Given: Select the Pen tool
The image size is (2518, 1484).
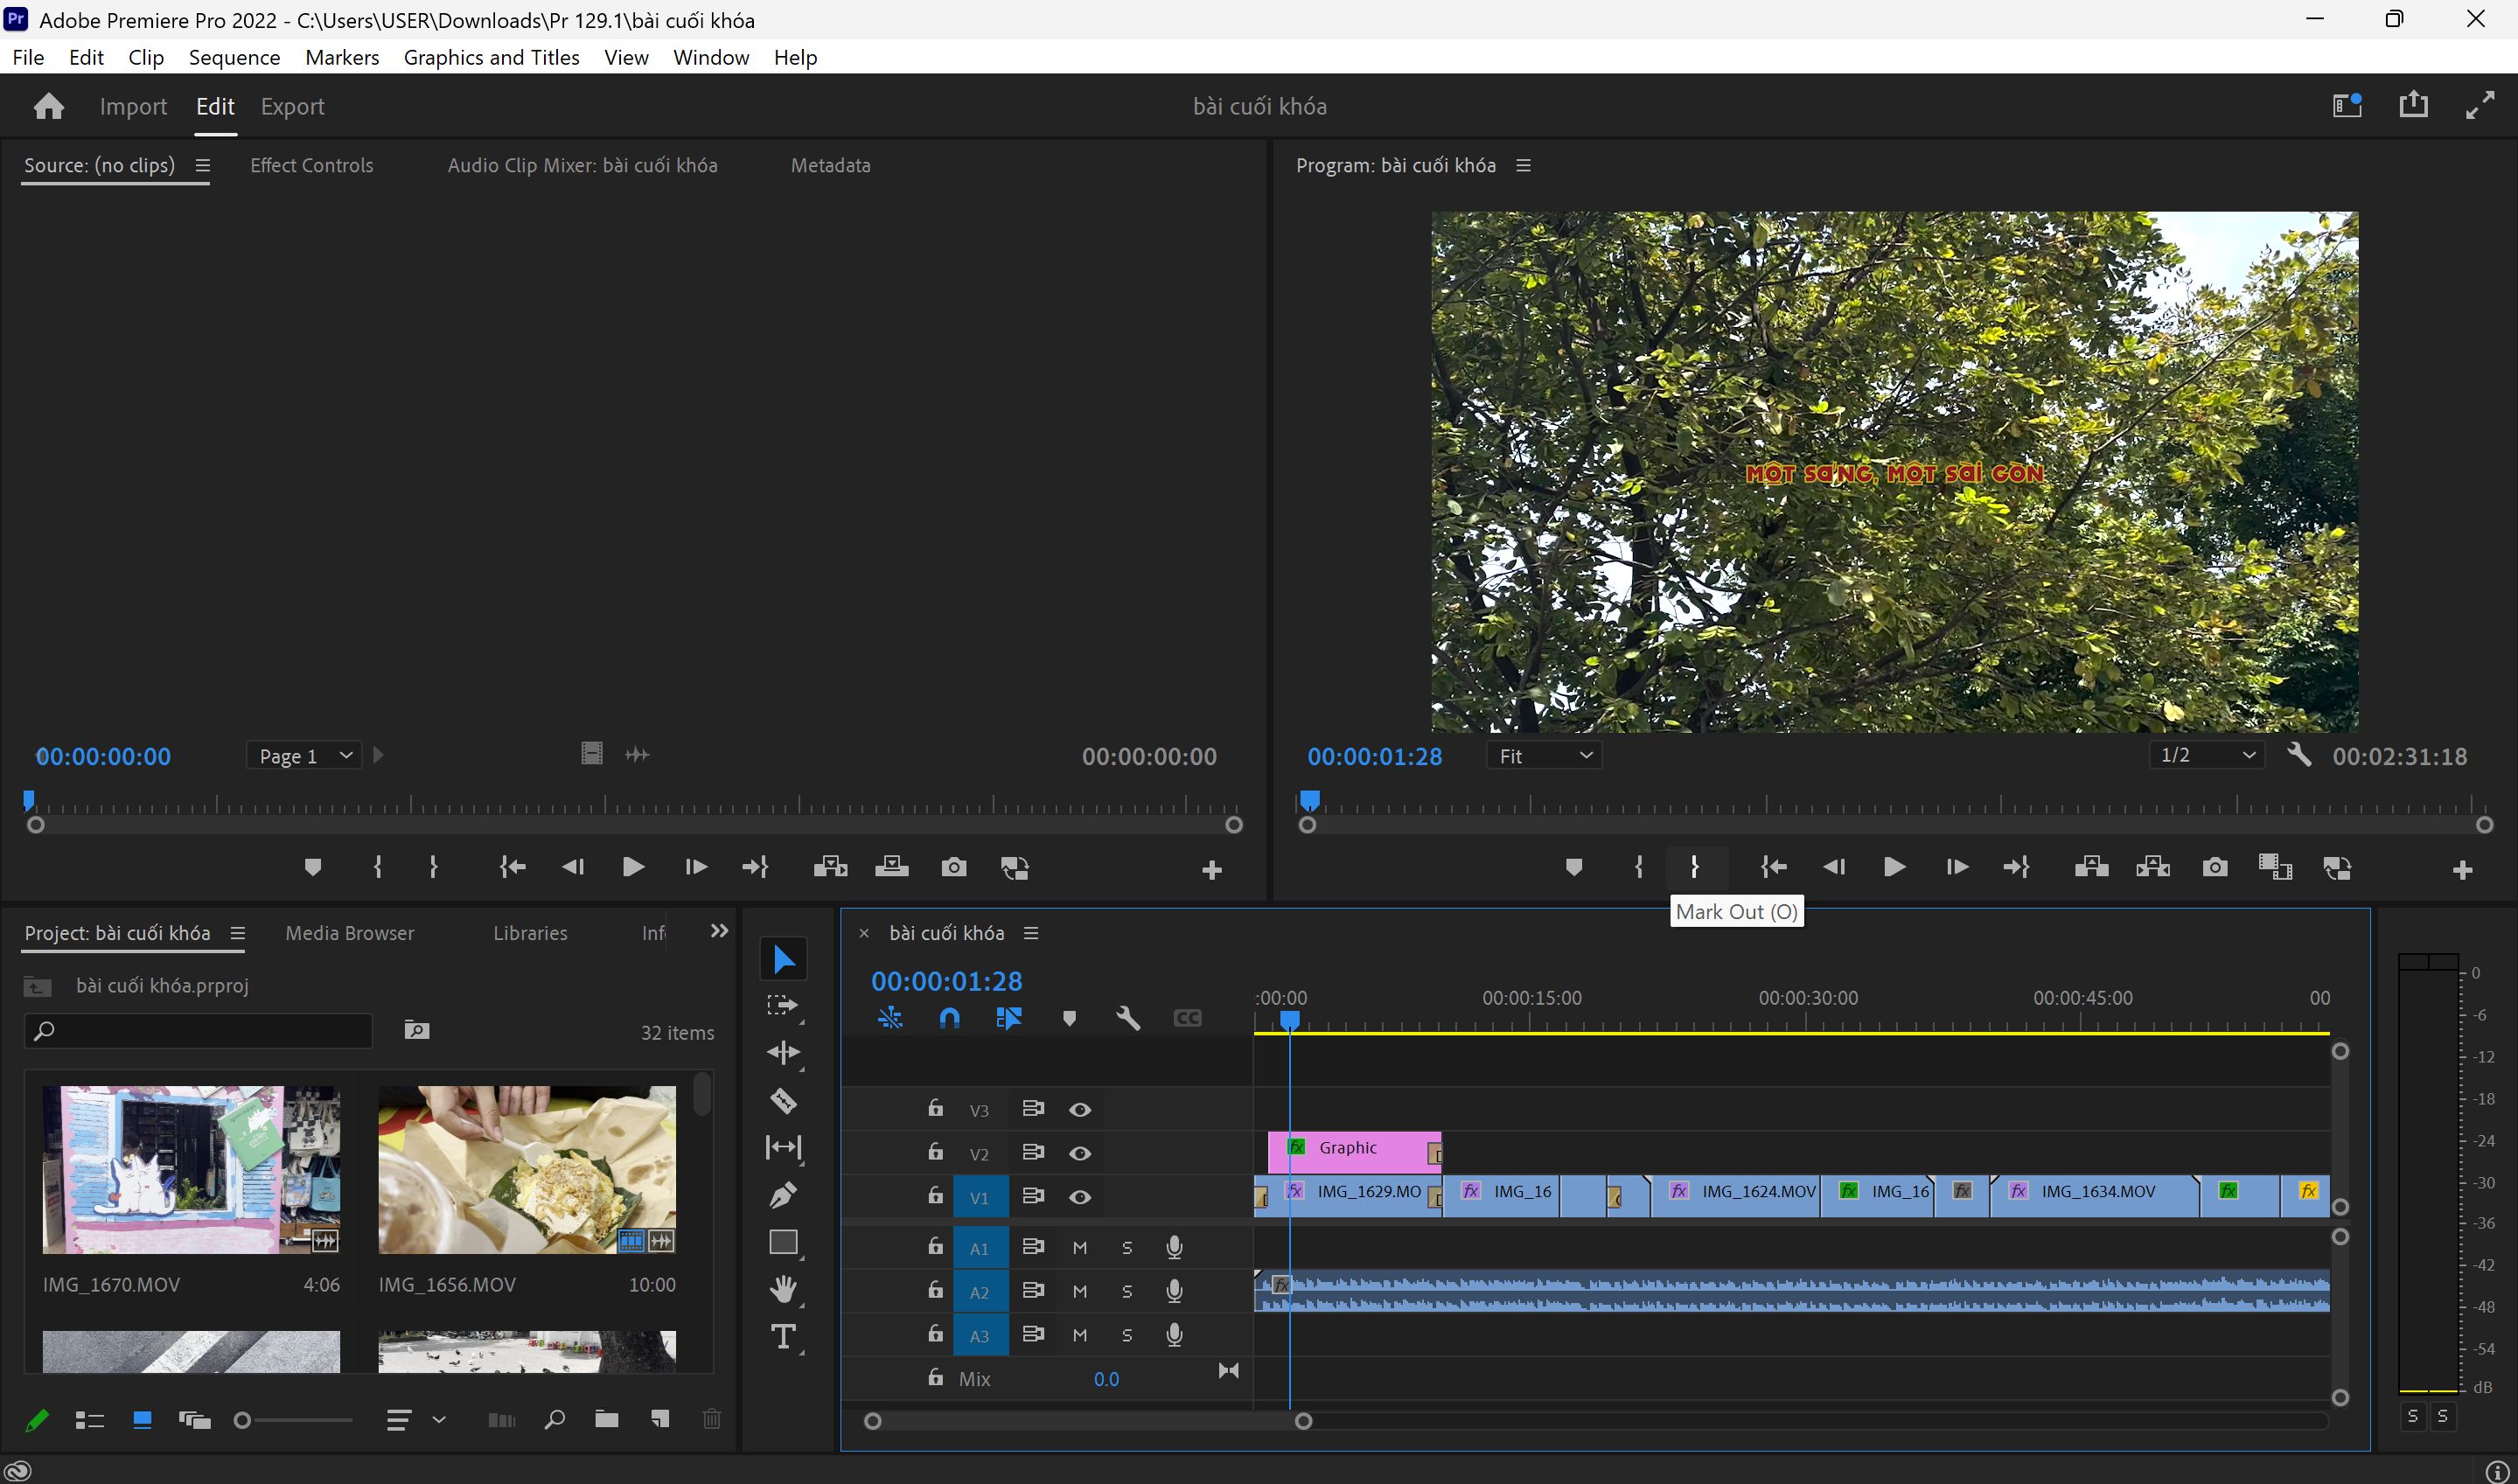Looking at the screenshot, I should click(783, 1194).
